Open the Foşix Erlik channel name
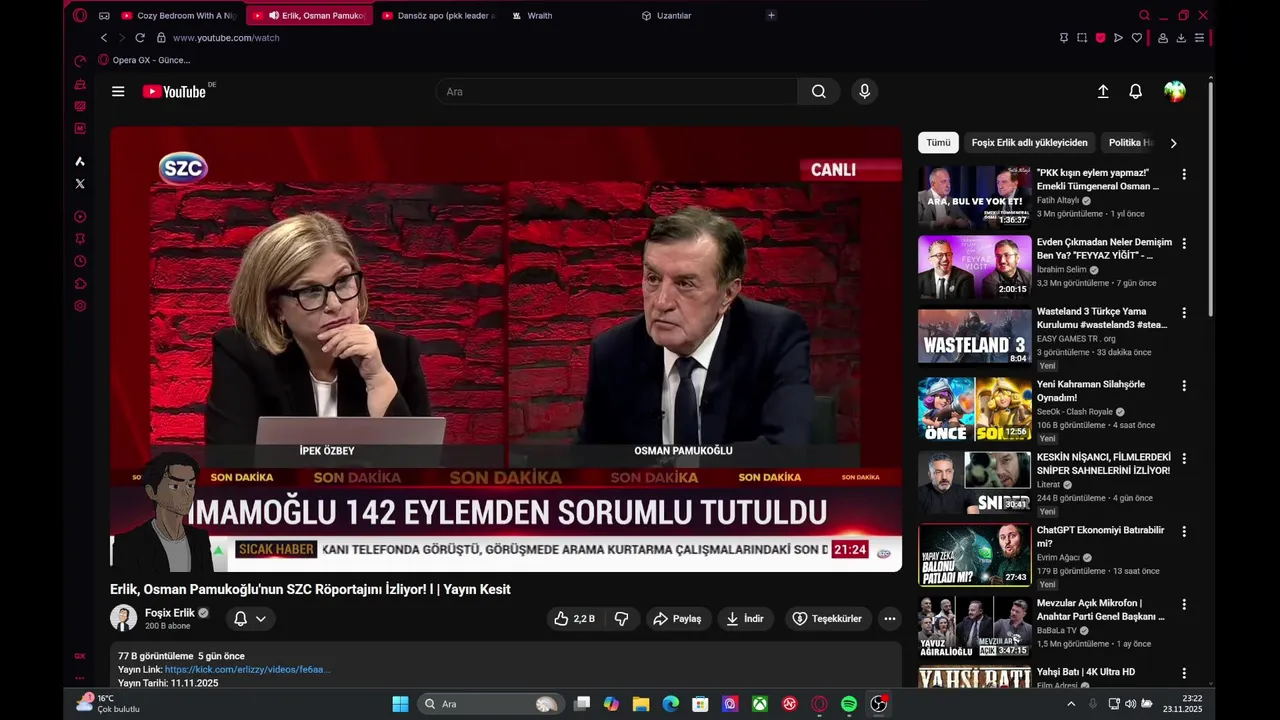This screenshot has height=720, width=1280. [170, 613]
